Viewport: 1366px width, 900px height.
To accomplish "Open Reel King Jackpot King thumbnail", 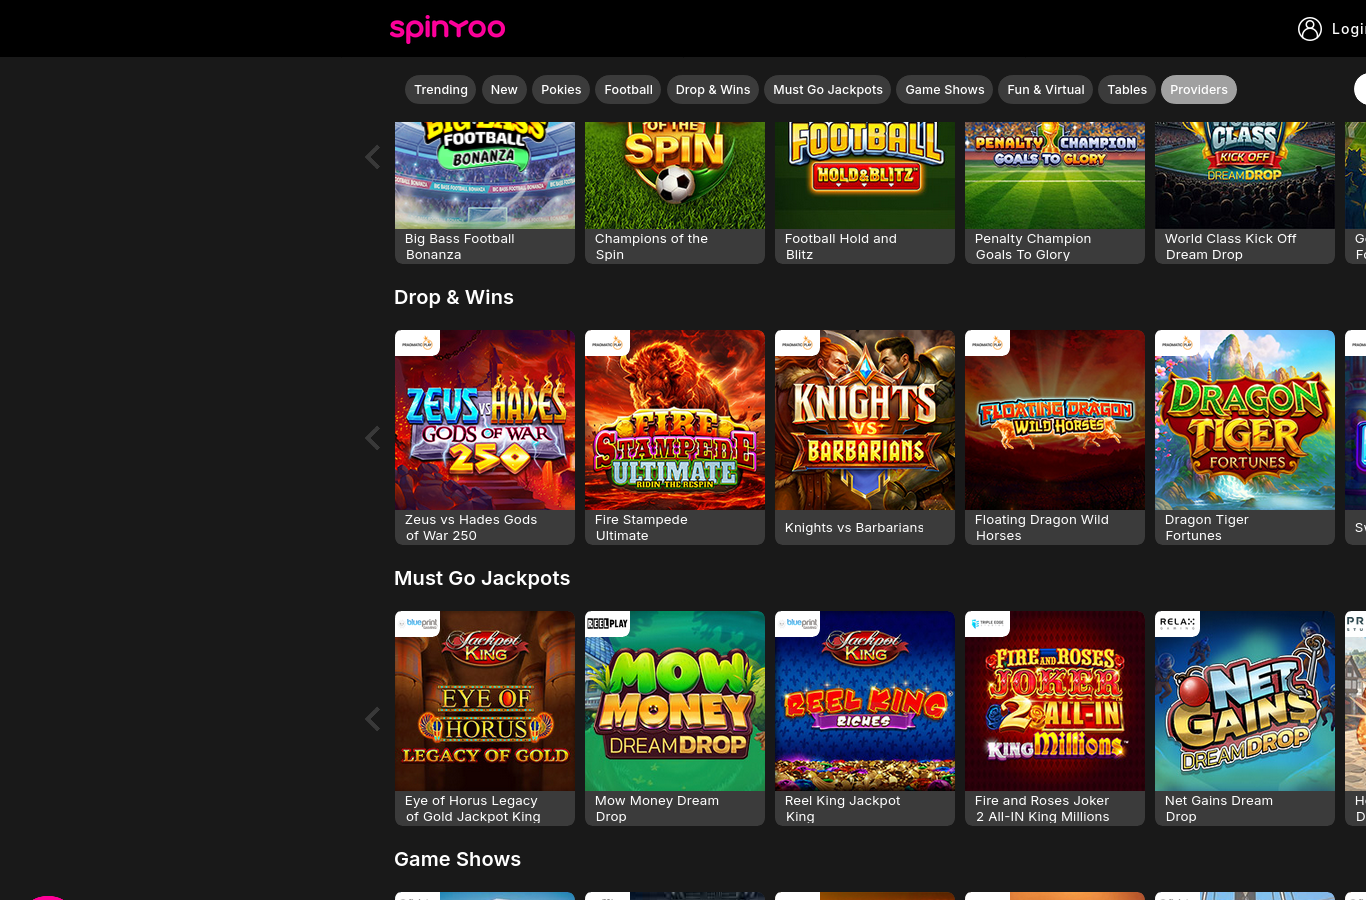I will 865,701.
